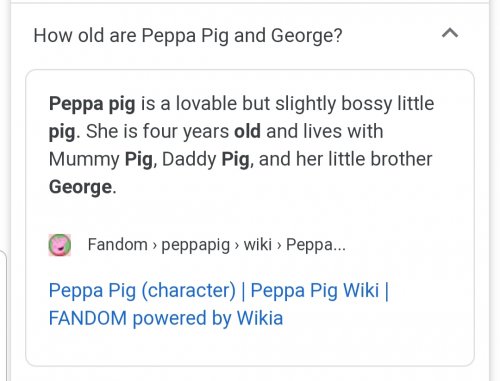Click 'and her little brother' snippet text

tap(345, 159)
